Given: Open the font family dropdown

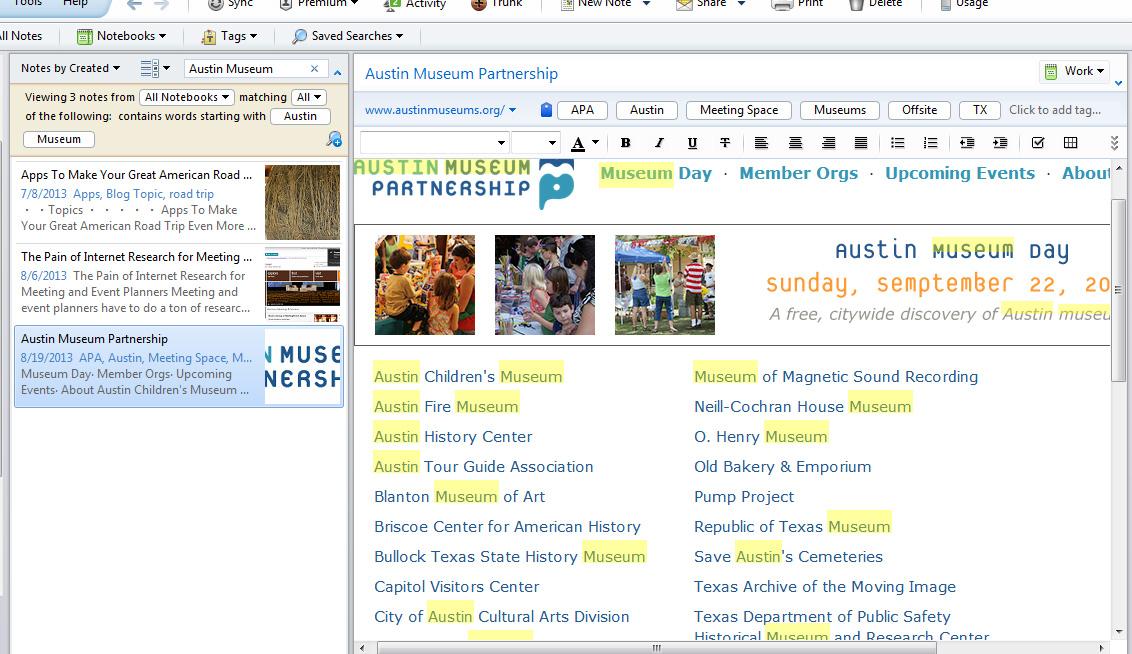Looking at the screenshot, I should coord(501,143).
